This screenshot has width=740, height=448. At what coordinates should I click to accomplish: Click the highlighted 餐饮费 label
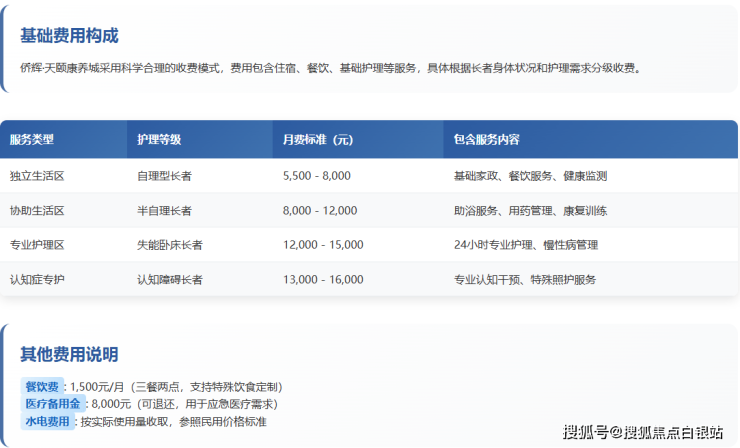(x=41, y=386)
